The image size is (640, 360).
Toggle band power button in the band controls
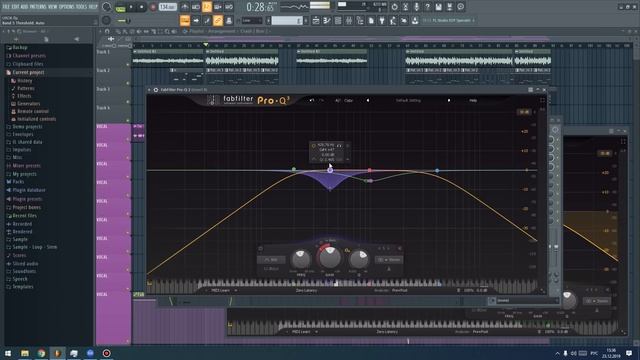[261, 248]
